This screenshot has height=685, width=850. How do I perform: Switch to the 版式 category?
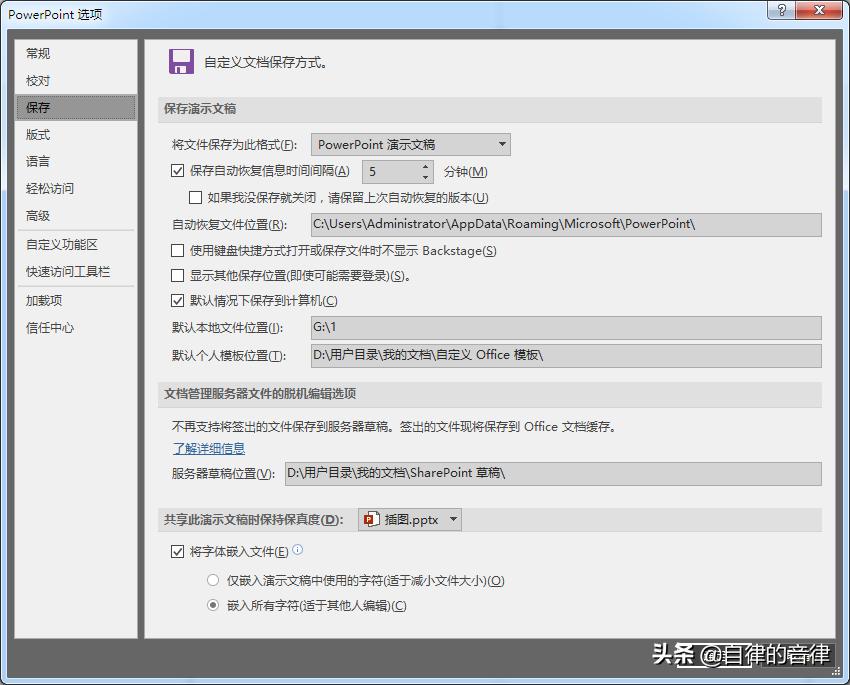click(x=75, y=134)
